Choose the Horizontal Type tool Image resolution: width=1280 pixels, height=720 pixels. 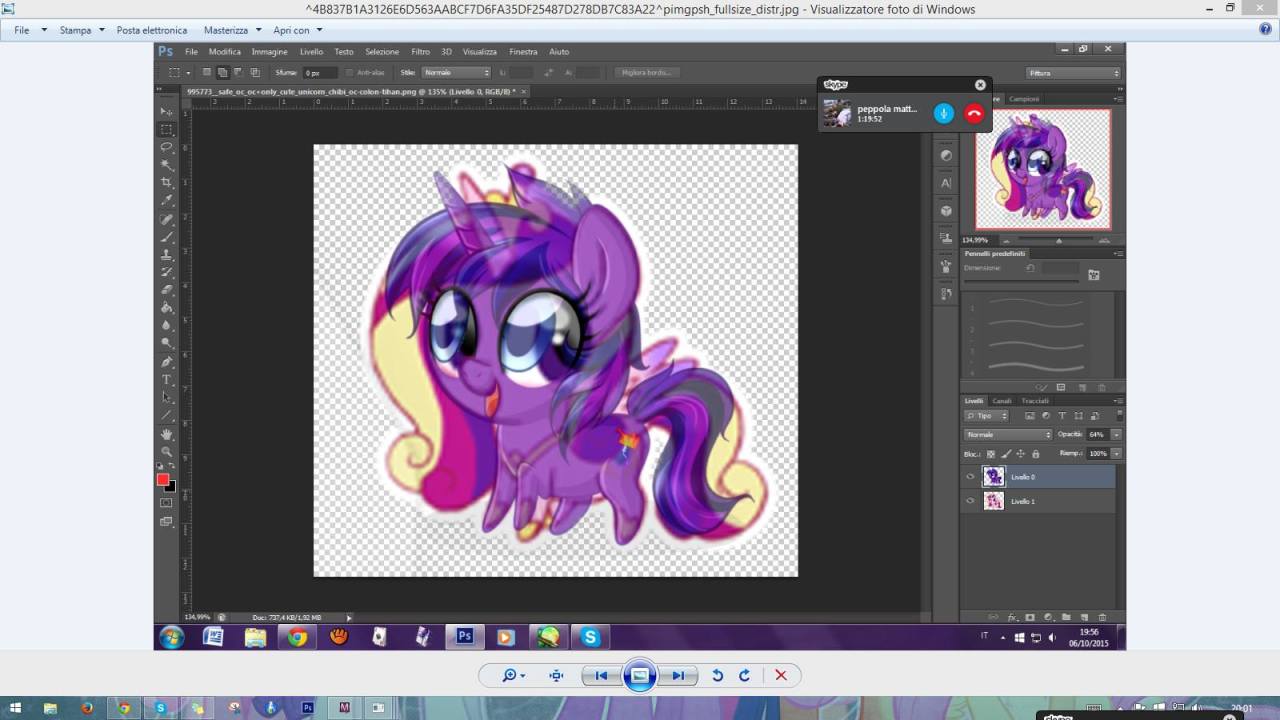[167, 380]
